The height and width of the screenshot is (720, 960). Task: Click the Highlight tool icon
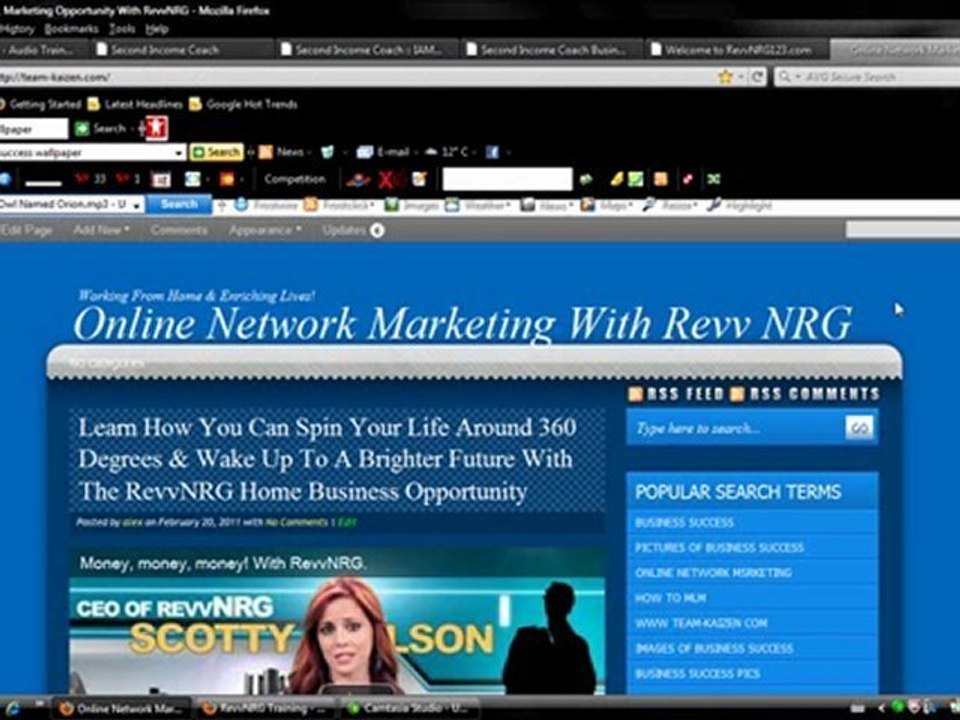tap(713, 206)
